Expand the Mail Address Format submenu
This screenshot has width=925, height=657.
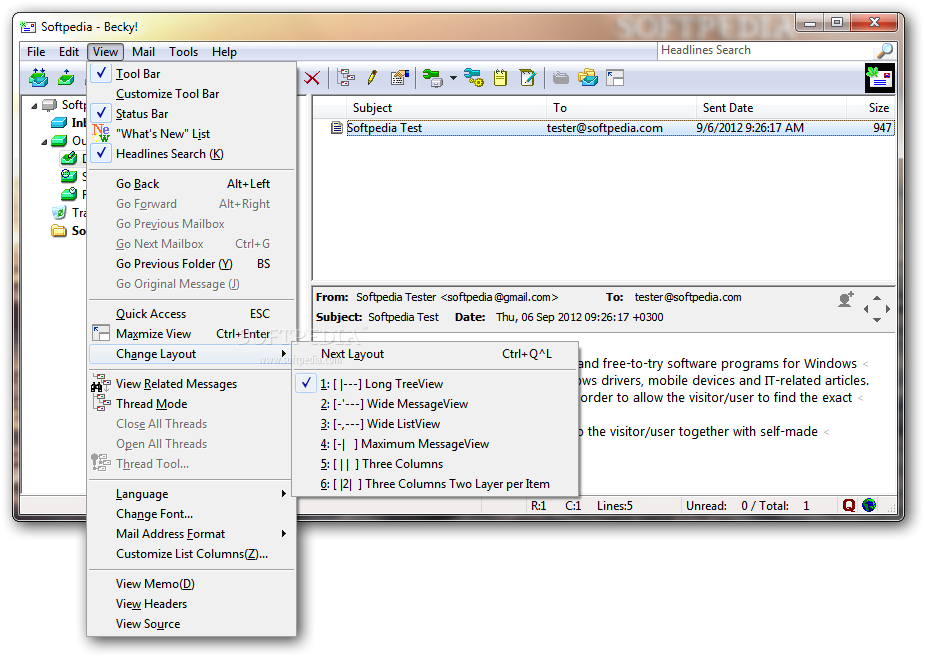[x=192, y=534]
